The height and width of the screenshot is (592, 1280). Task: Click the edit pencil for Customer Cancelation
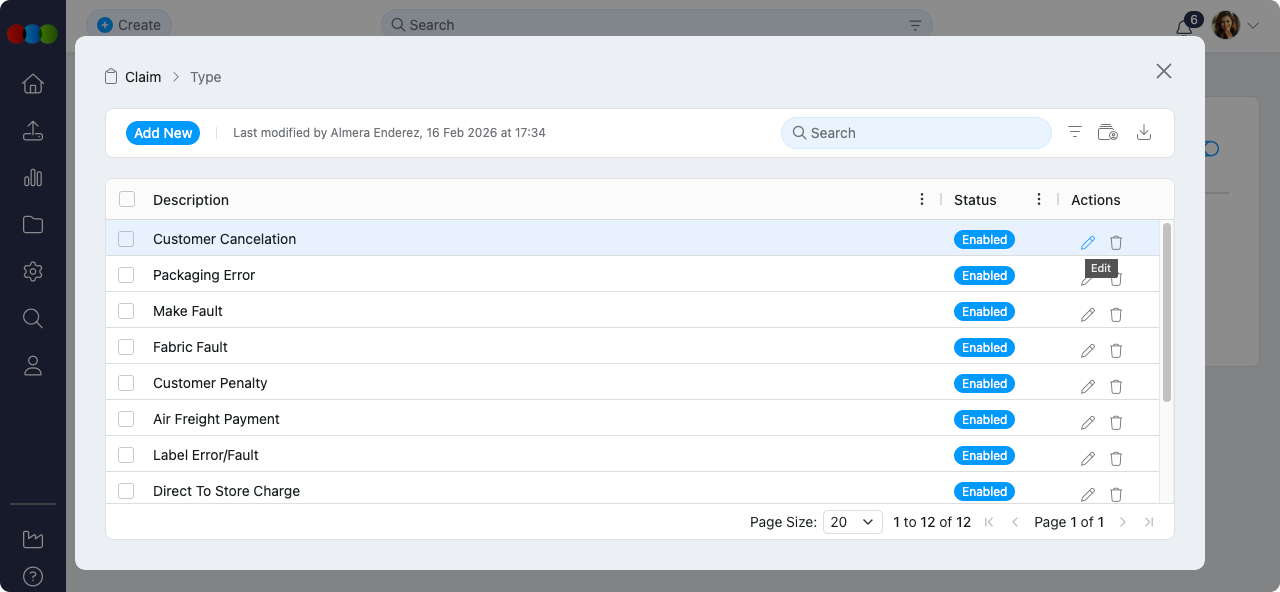point(1088,242)
